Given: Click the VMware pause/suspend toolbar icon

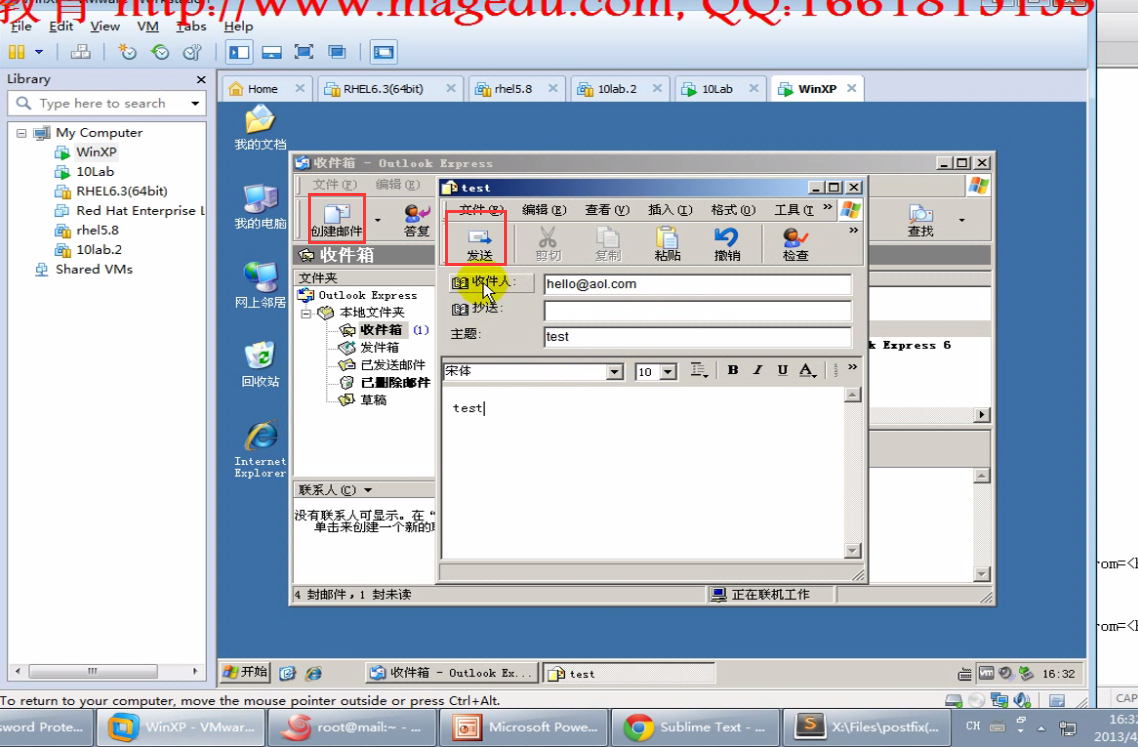Looking at the screenshot, I should (17, 52).
